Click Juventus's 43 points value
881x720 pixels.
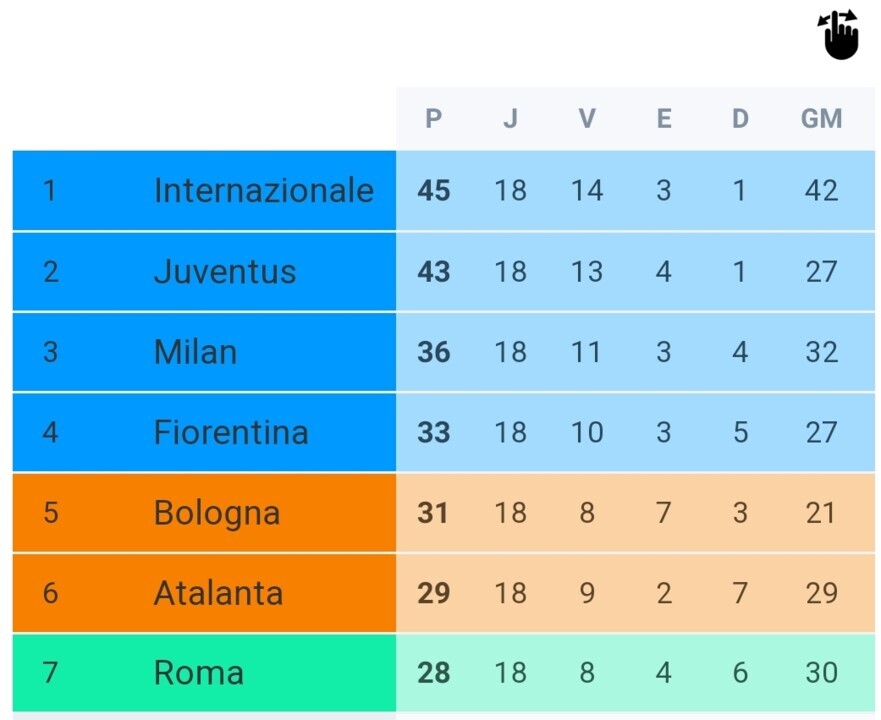click(433, 271)
